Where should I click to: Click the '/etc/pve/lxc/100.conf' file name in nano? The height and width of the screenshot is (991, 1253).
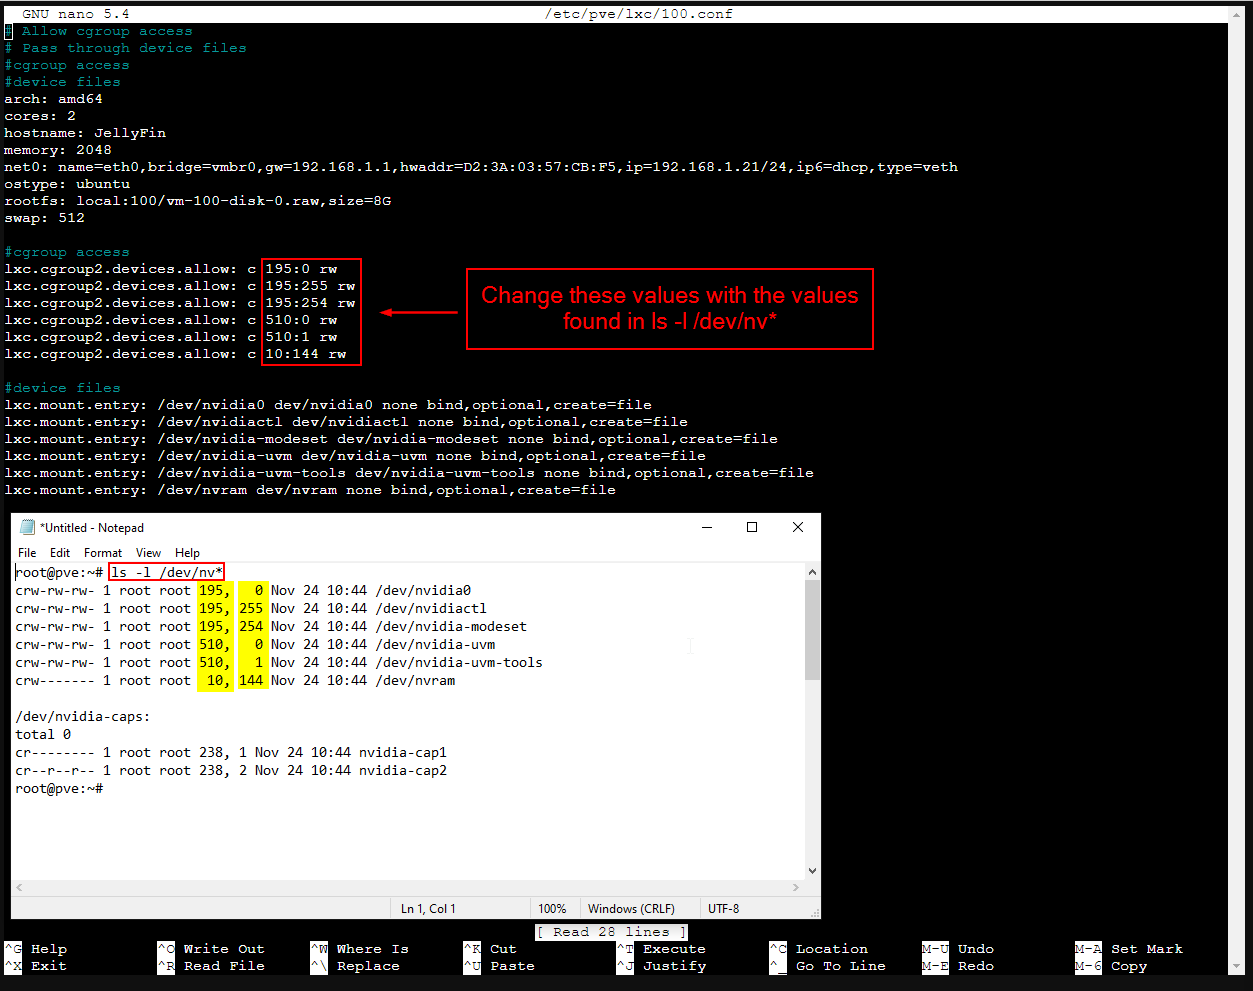tap(638, 14)
